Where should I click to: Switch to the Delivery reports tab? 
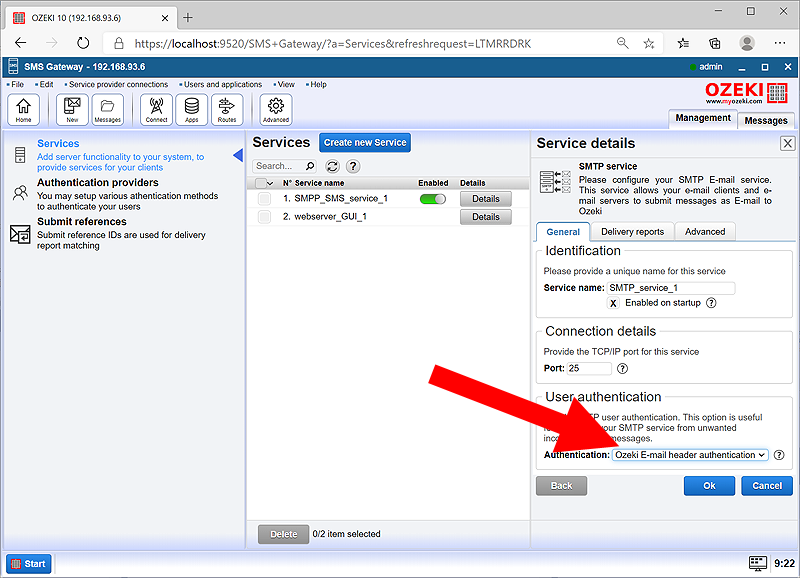pyautogui.click(x=632, y=232)
